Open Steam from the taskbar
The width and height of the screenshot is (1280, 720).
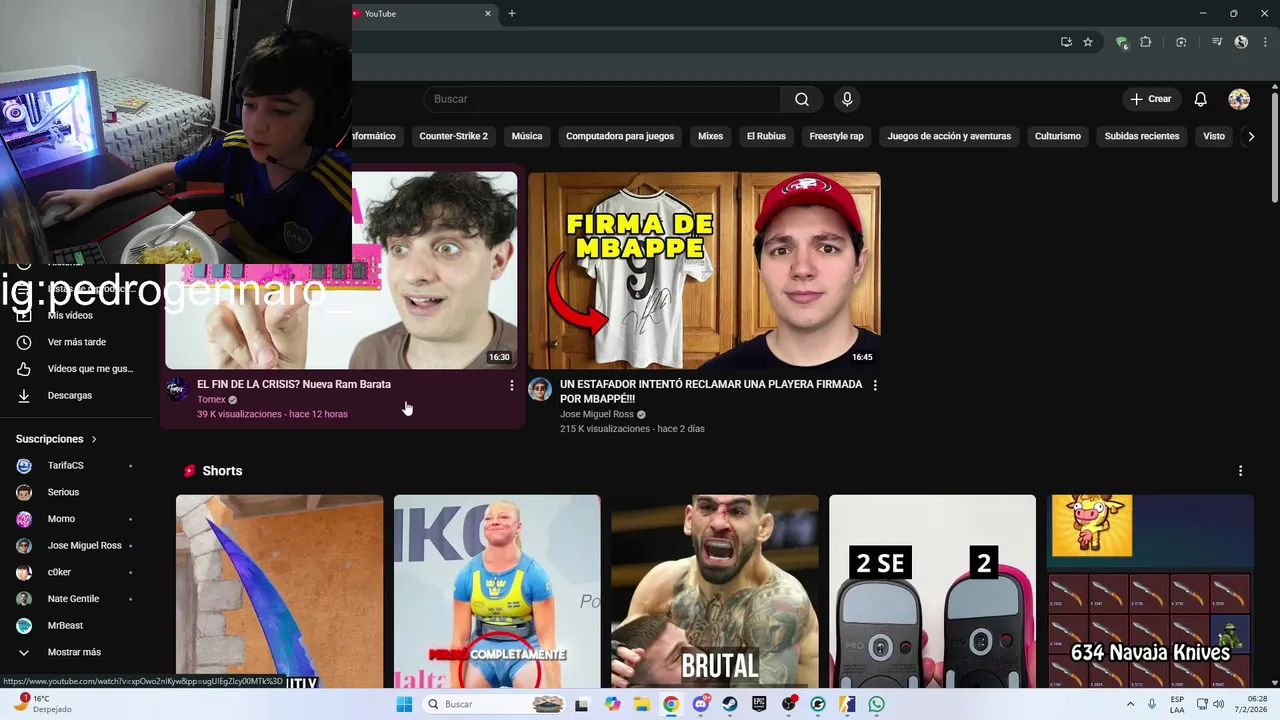(730, 704)
